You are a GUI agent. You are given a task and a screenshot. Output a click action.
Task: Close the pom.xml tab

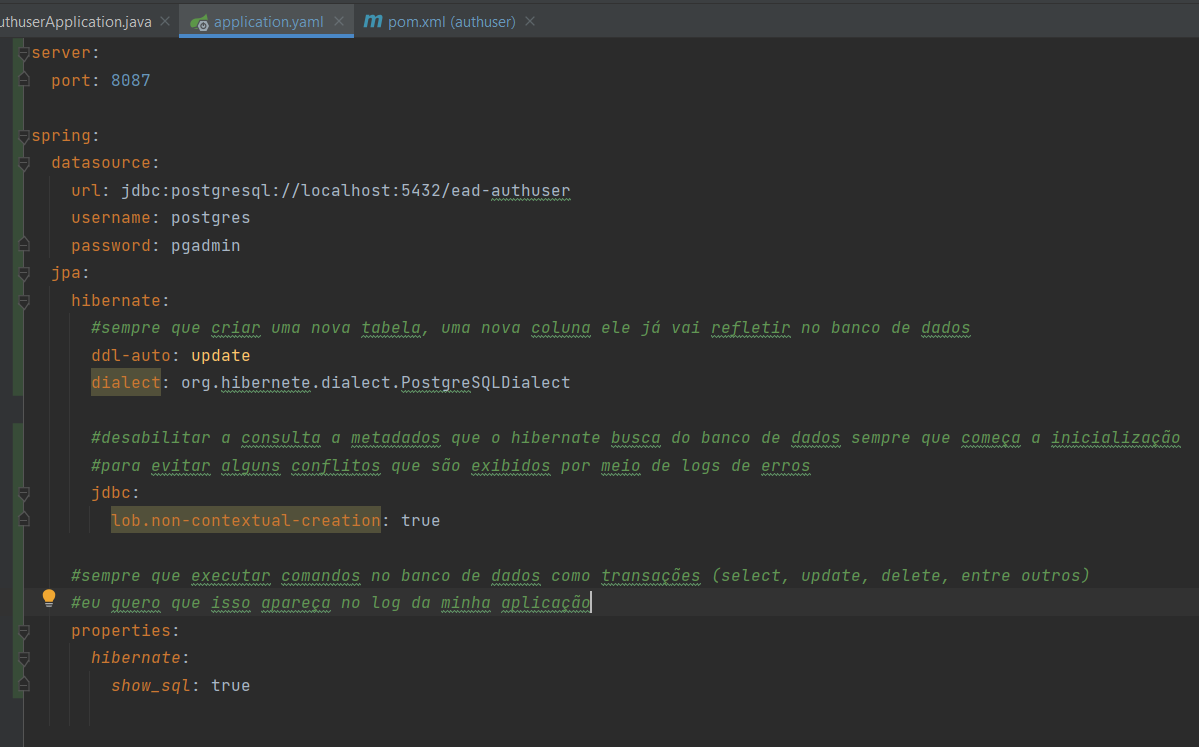tap(529, 19)
